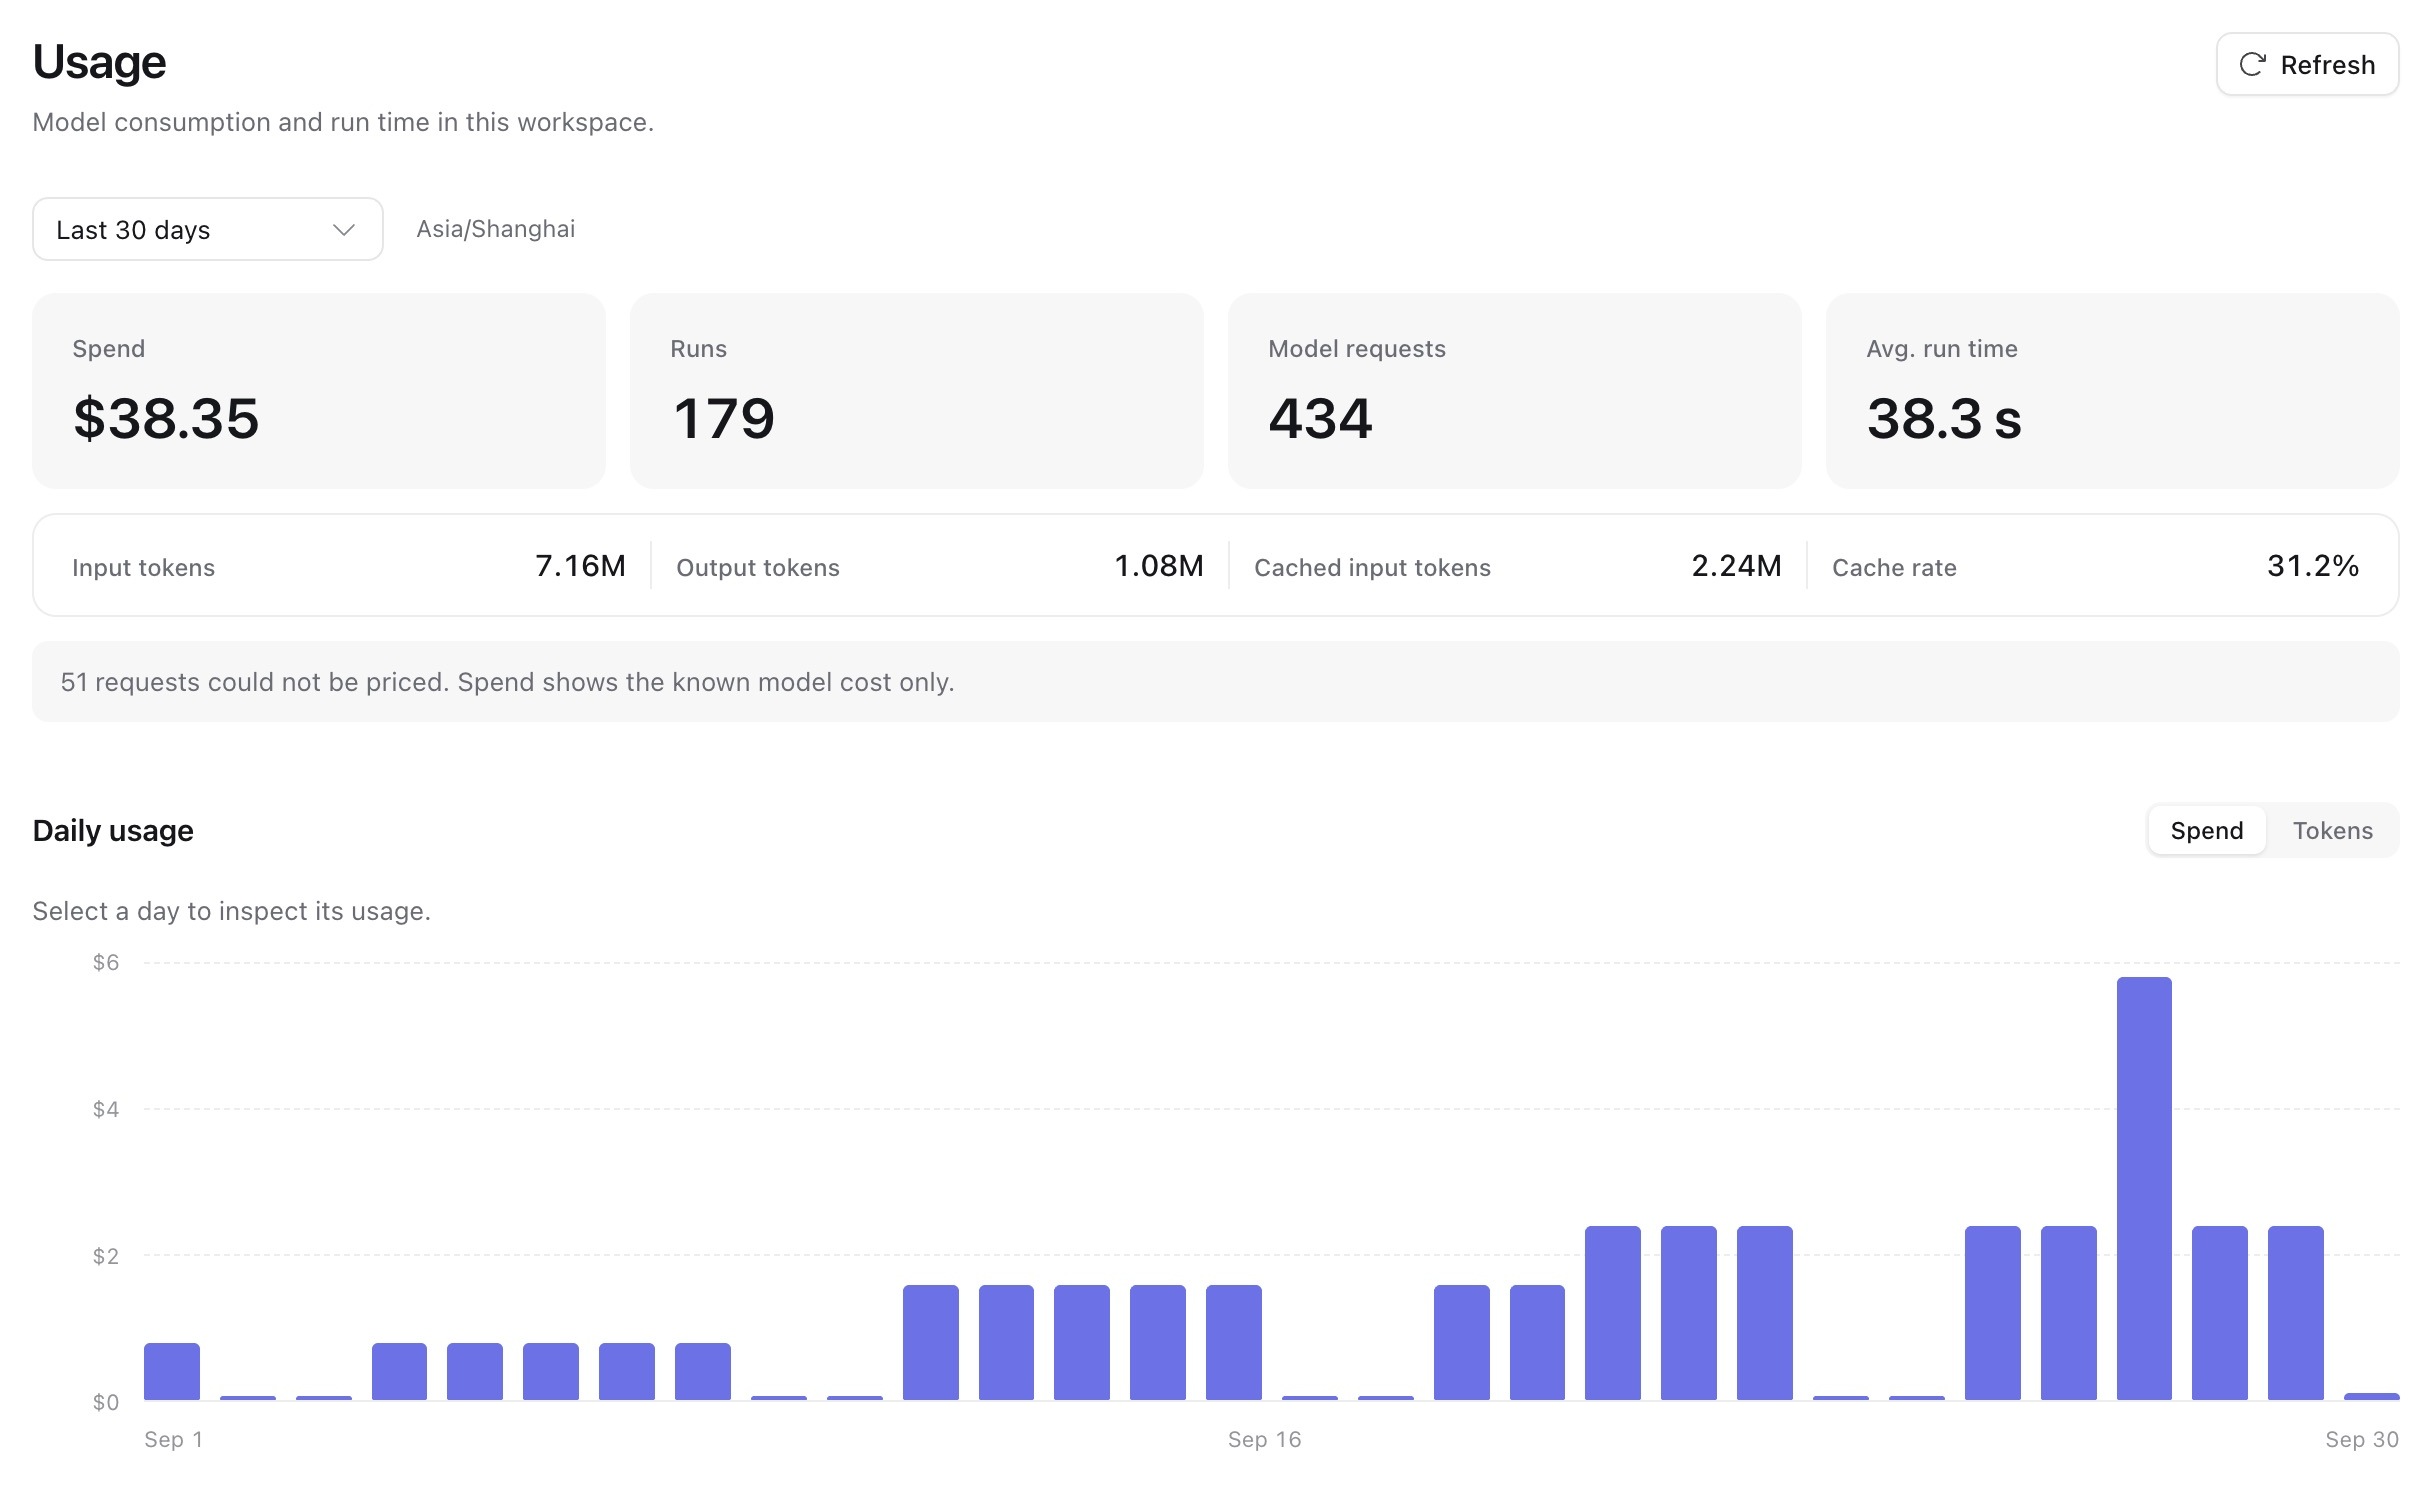Click the Output tokens 1.08M value
The width and height of the screenshot is (2432, 1489).
1158,566
